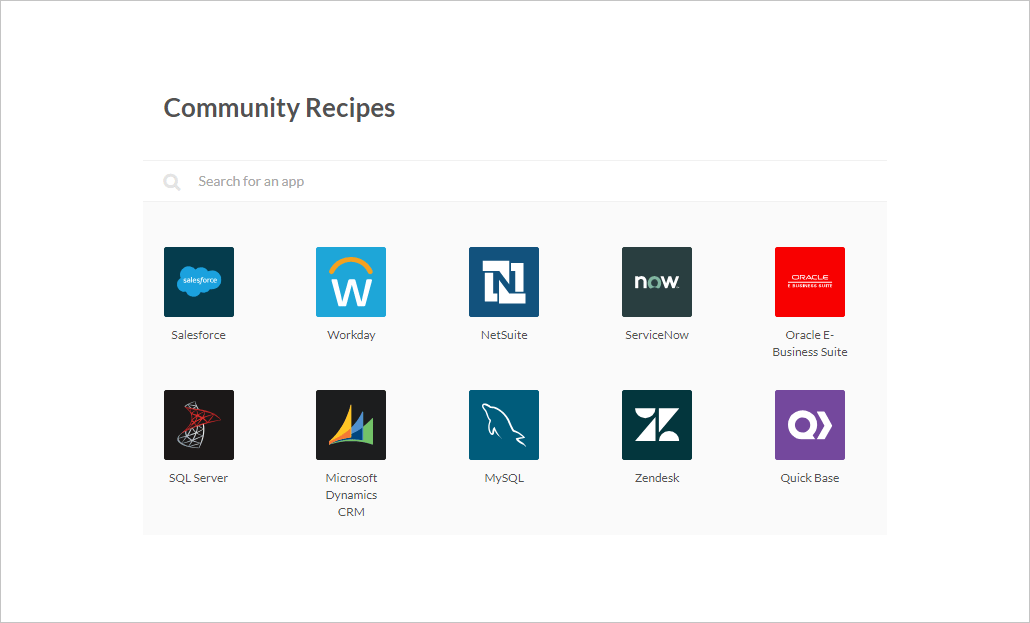Select the Microsoft Dynamics CRM icon
The image size is (1030, 623).
[x=351, y=425]
